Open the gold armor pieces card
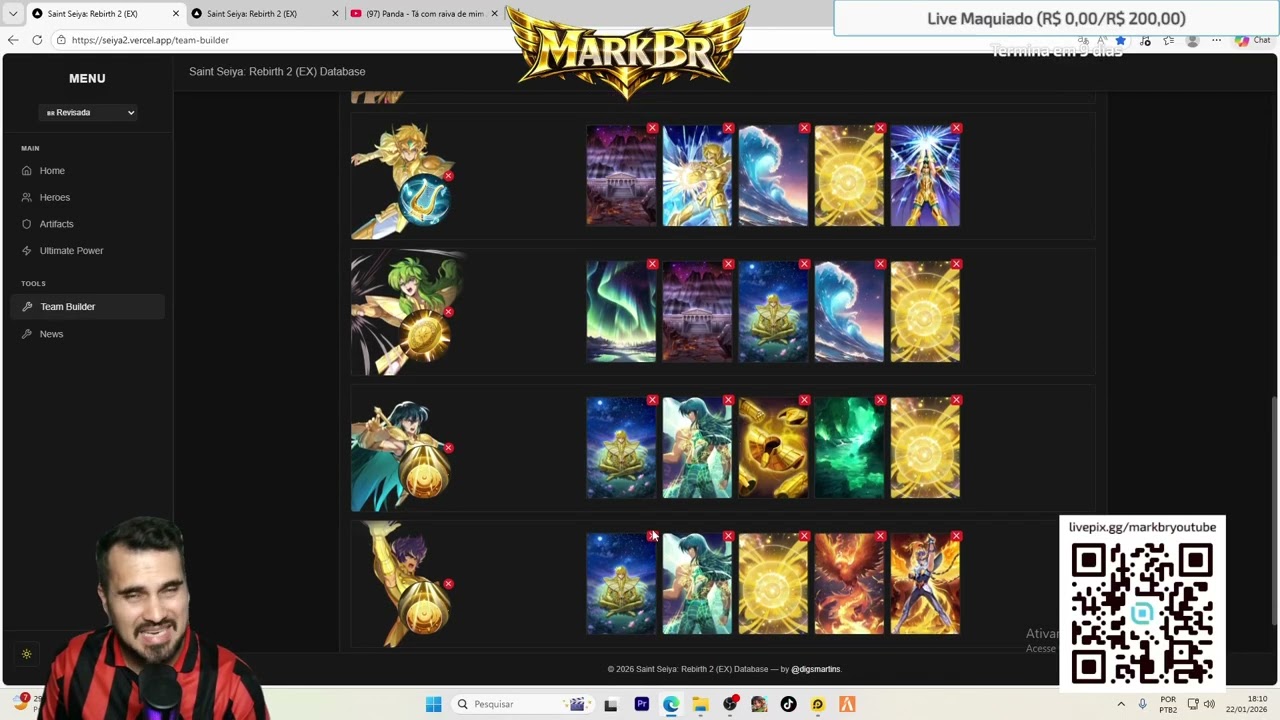The width and height of the screenshot is (1280, 720). (x=773, y=448)
